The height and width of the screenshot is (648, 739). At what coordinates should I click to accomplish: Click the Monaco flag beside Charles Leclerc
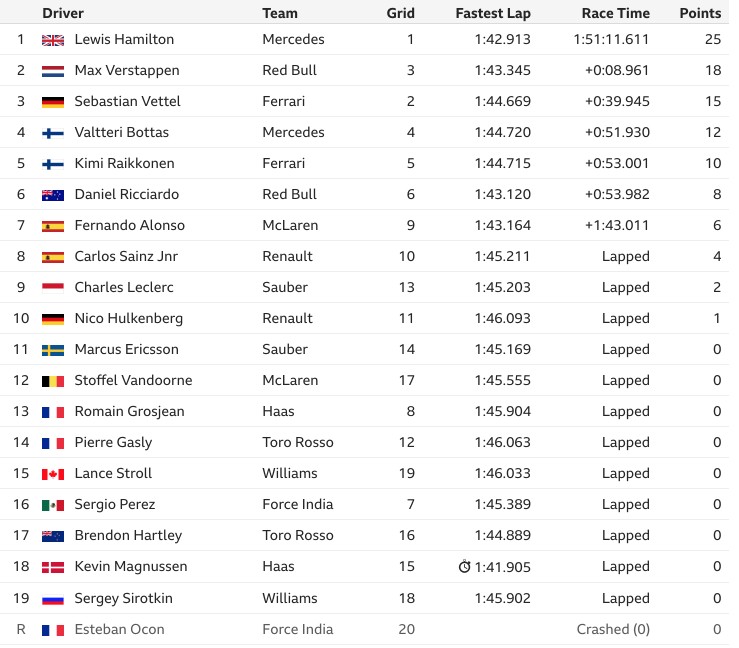tap(53, 288)
